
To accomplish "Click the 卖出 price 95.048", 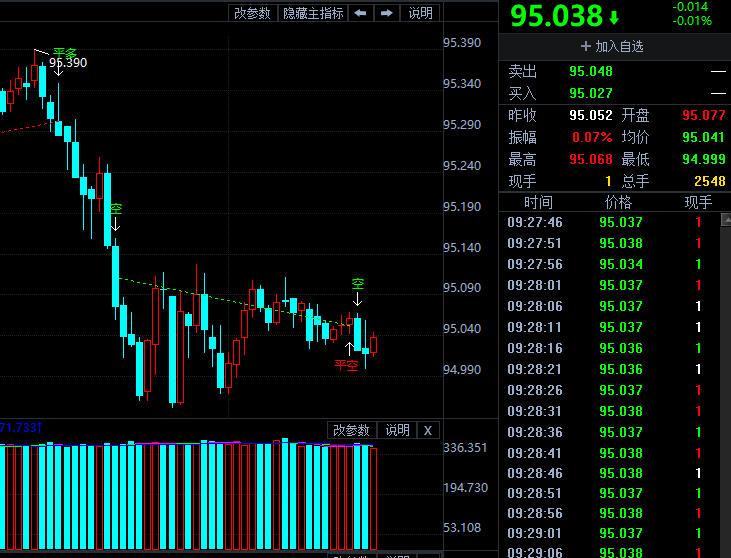I will click(591, 71).
